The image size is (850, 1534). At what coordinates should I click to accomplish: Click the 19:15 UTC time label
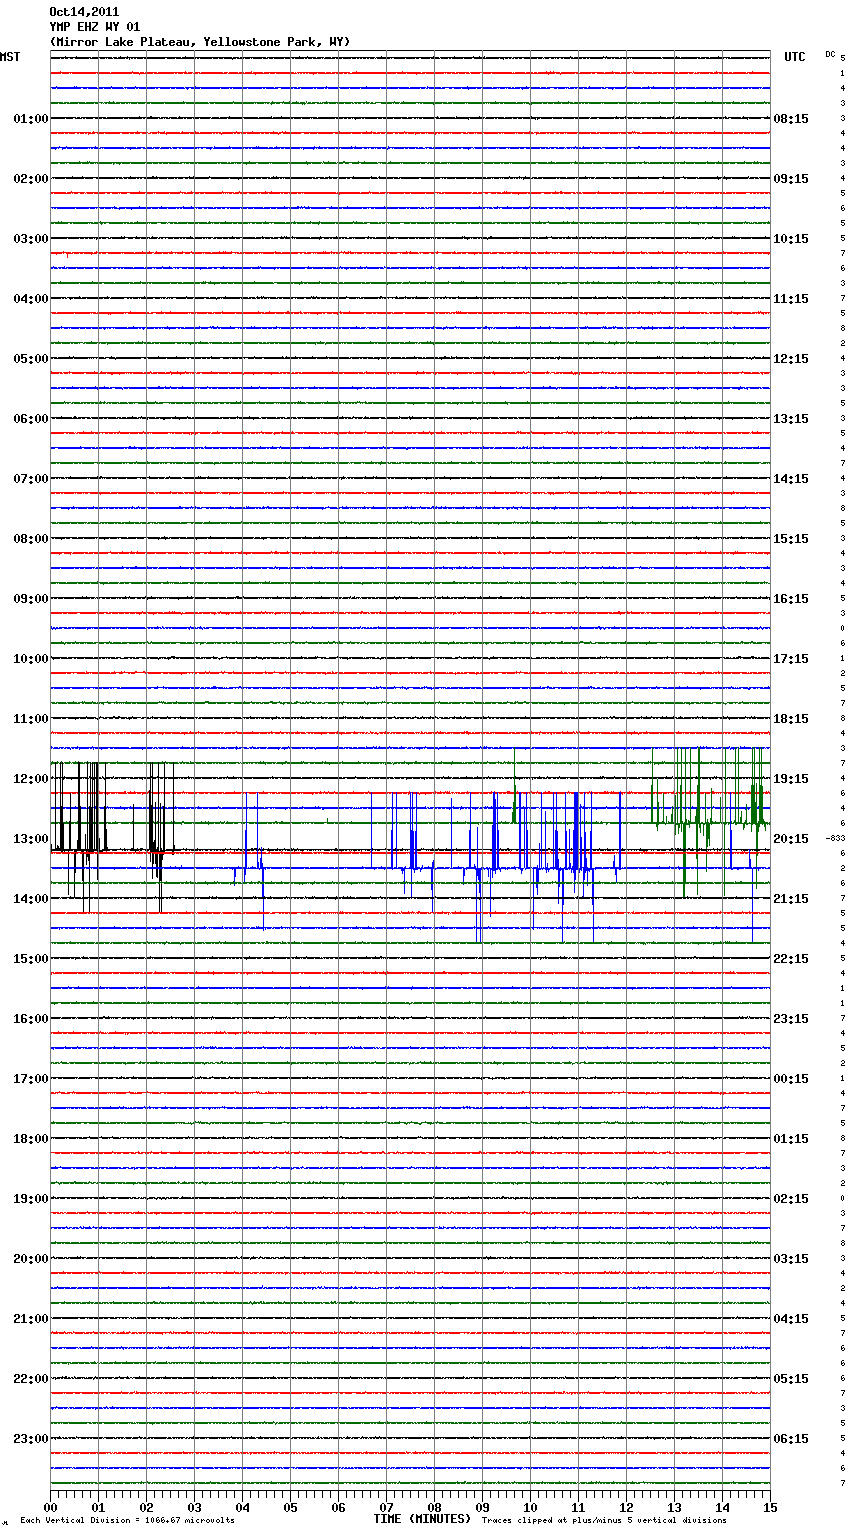791,779
